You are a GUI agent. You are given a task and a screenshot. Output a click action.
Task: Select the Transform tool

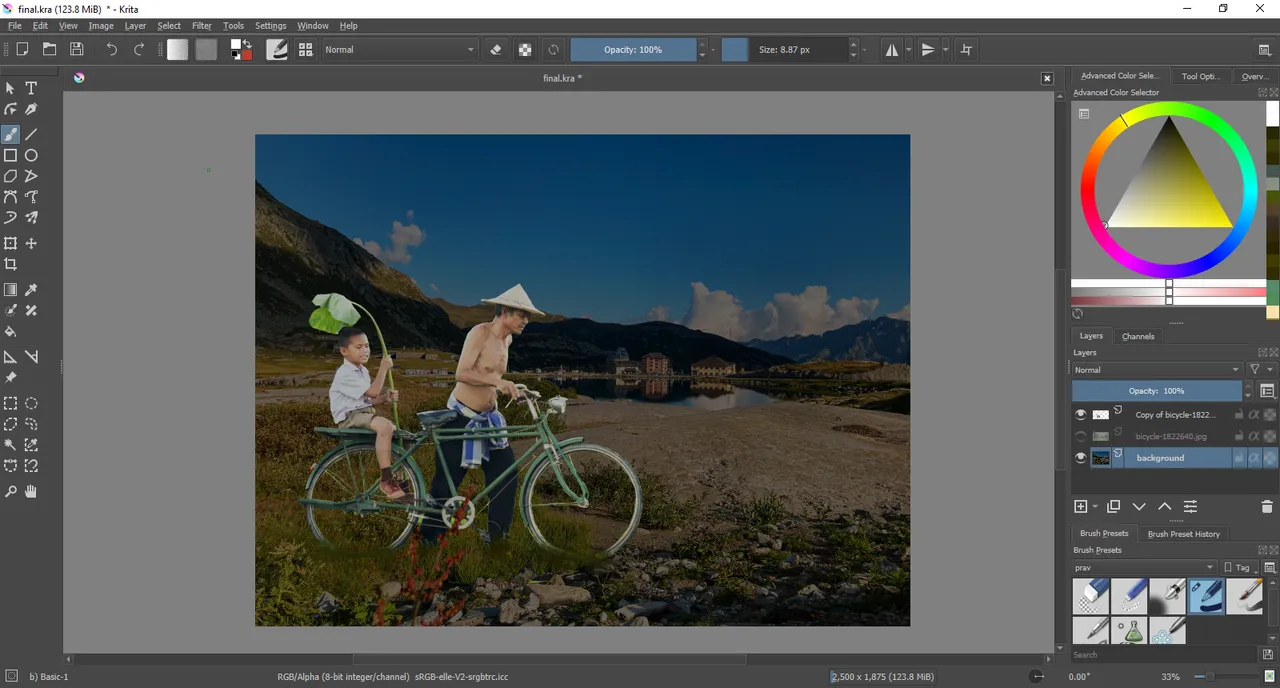pos(10,243)
